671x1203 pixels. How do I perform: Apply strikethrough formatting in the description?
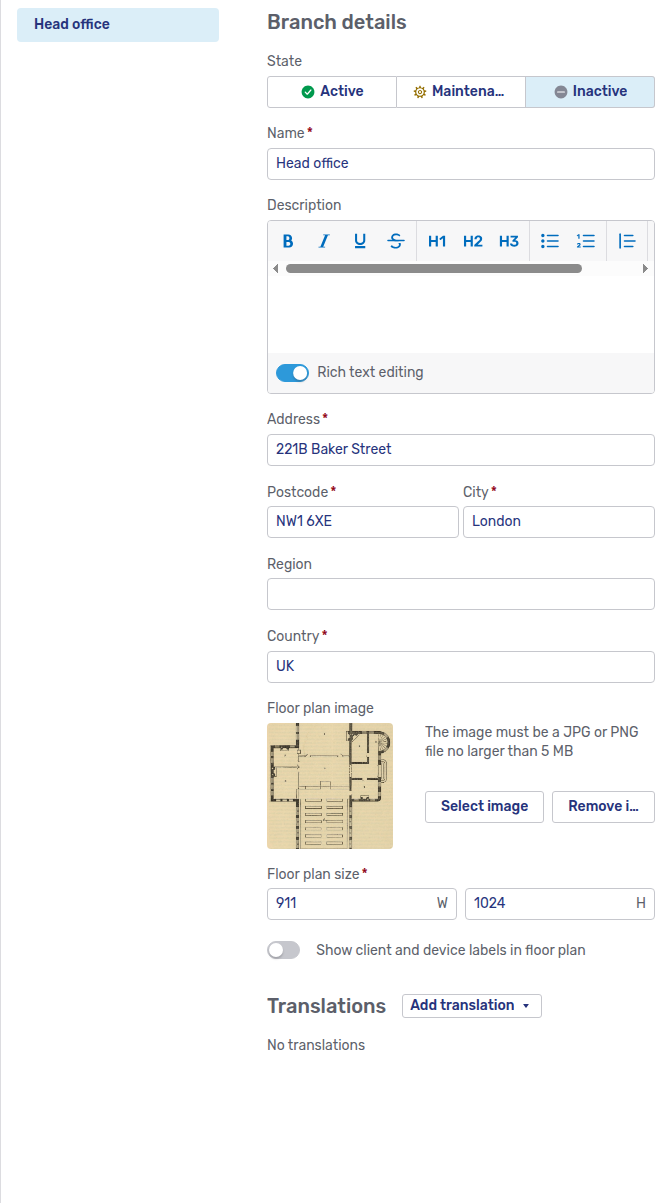[395, 240]
